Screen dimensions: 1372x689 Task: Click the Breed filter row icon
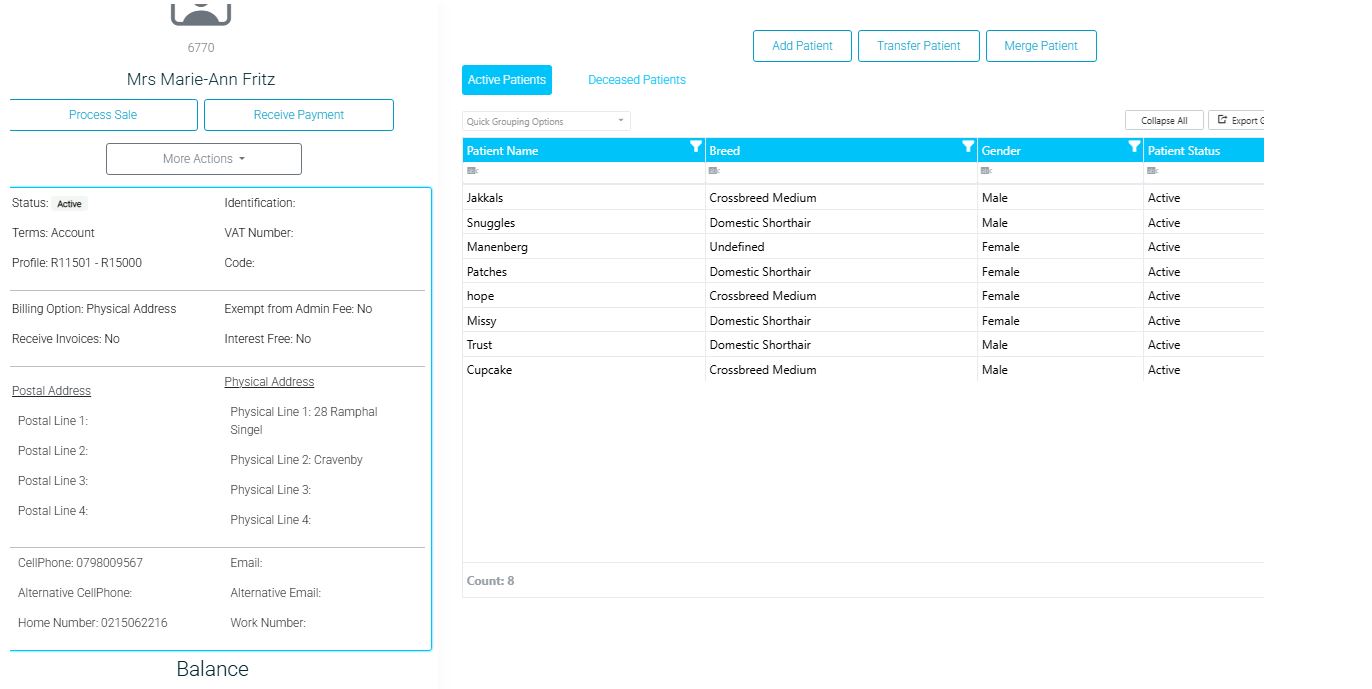[715, 172]
